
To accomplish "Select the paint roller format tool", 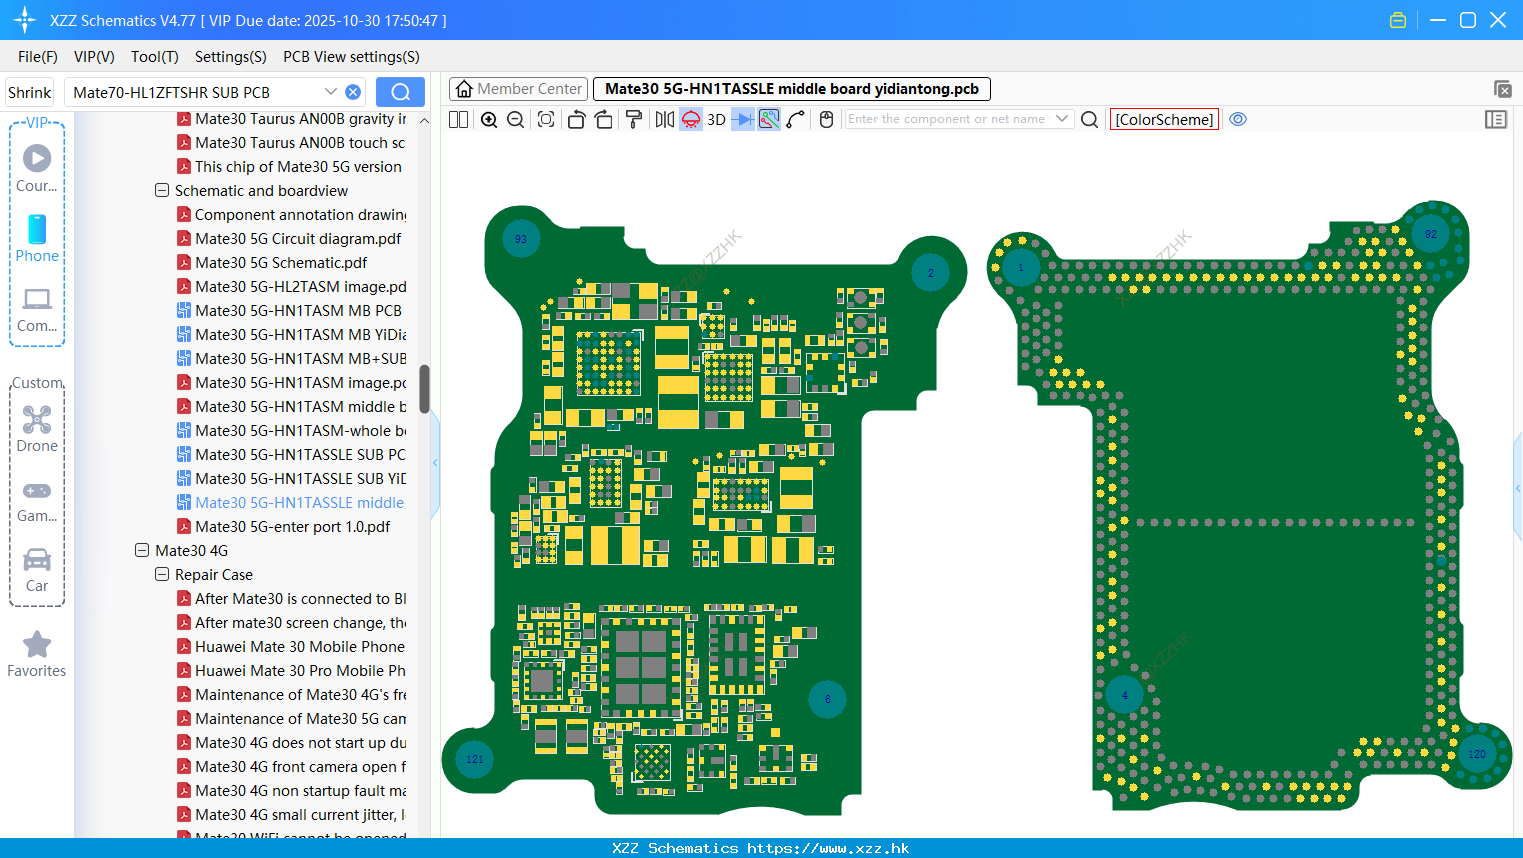I will [634, 120].
